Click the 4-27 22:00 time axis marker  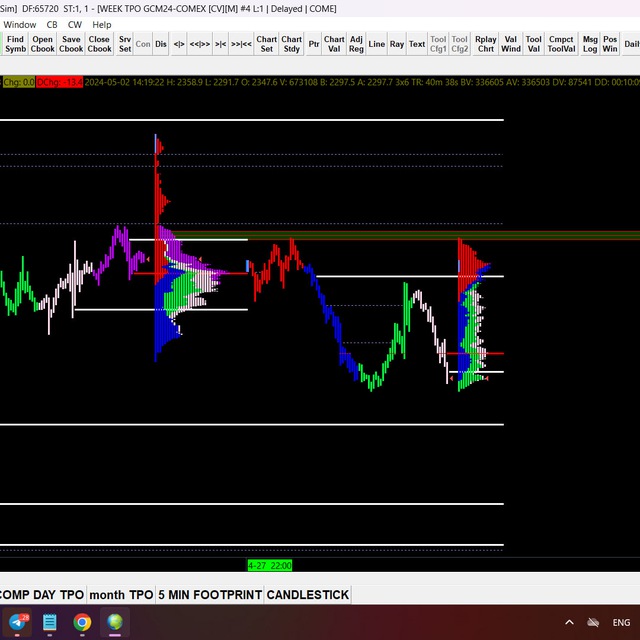270,565
